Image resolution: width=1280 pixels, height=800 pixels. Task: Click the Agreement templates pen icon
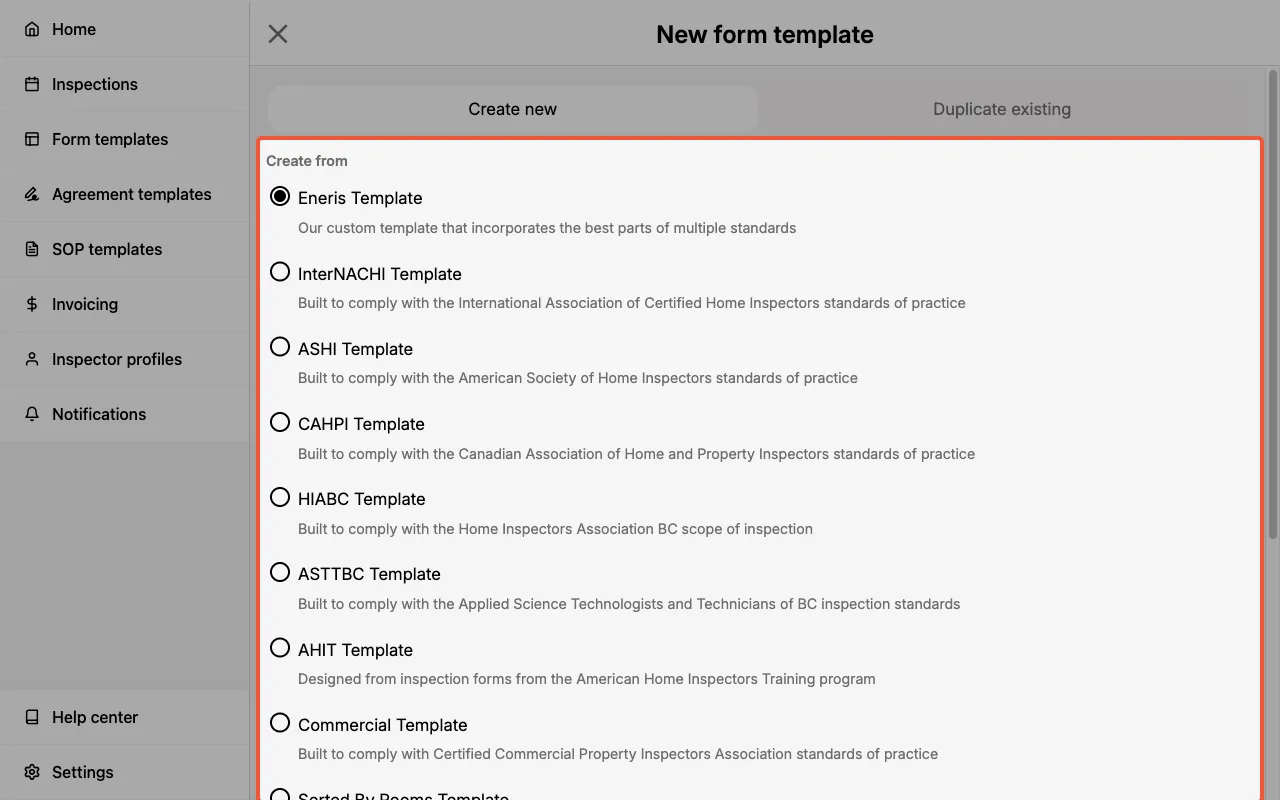pos(33,194)
